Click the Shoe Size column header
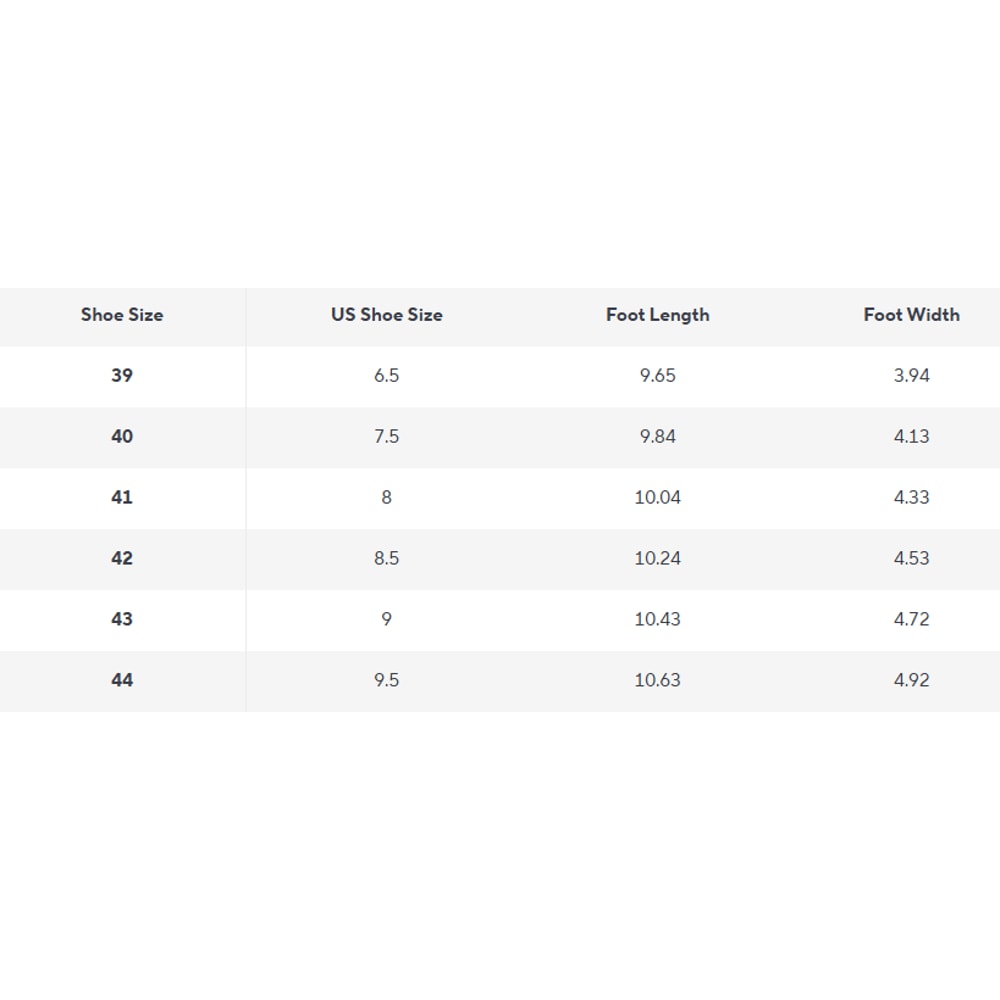1000x1000 pixels. [122, 315]
